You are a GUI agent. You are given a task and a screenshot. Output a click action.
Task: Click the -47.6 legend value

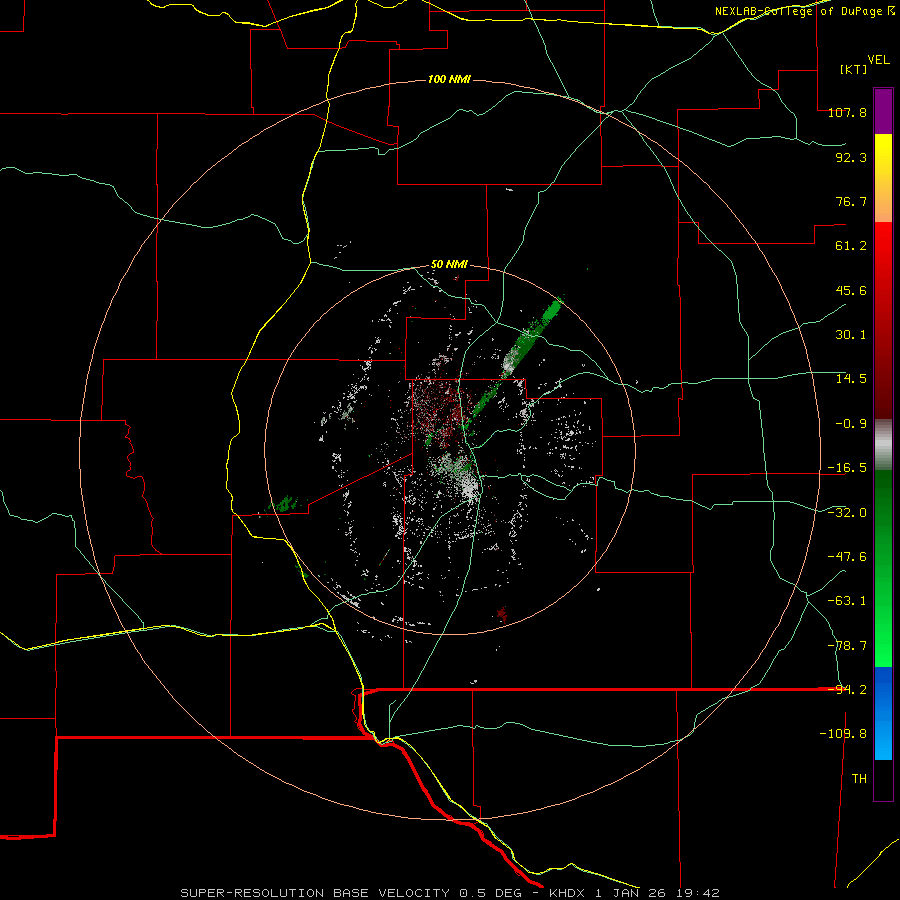847,557
